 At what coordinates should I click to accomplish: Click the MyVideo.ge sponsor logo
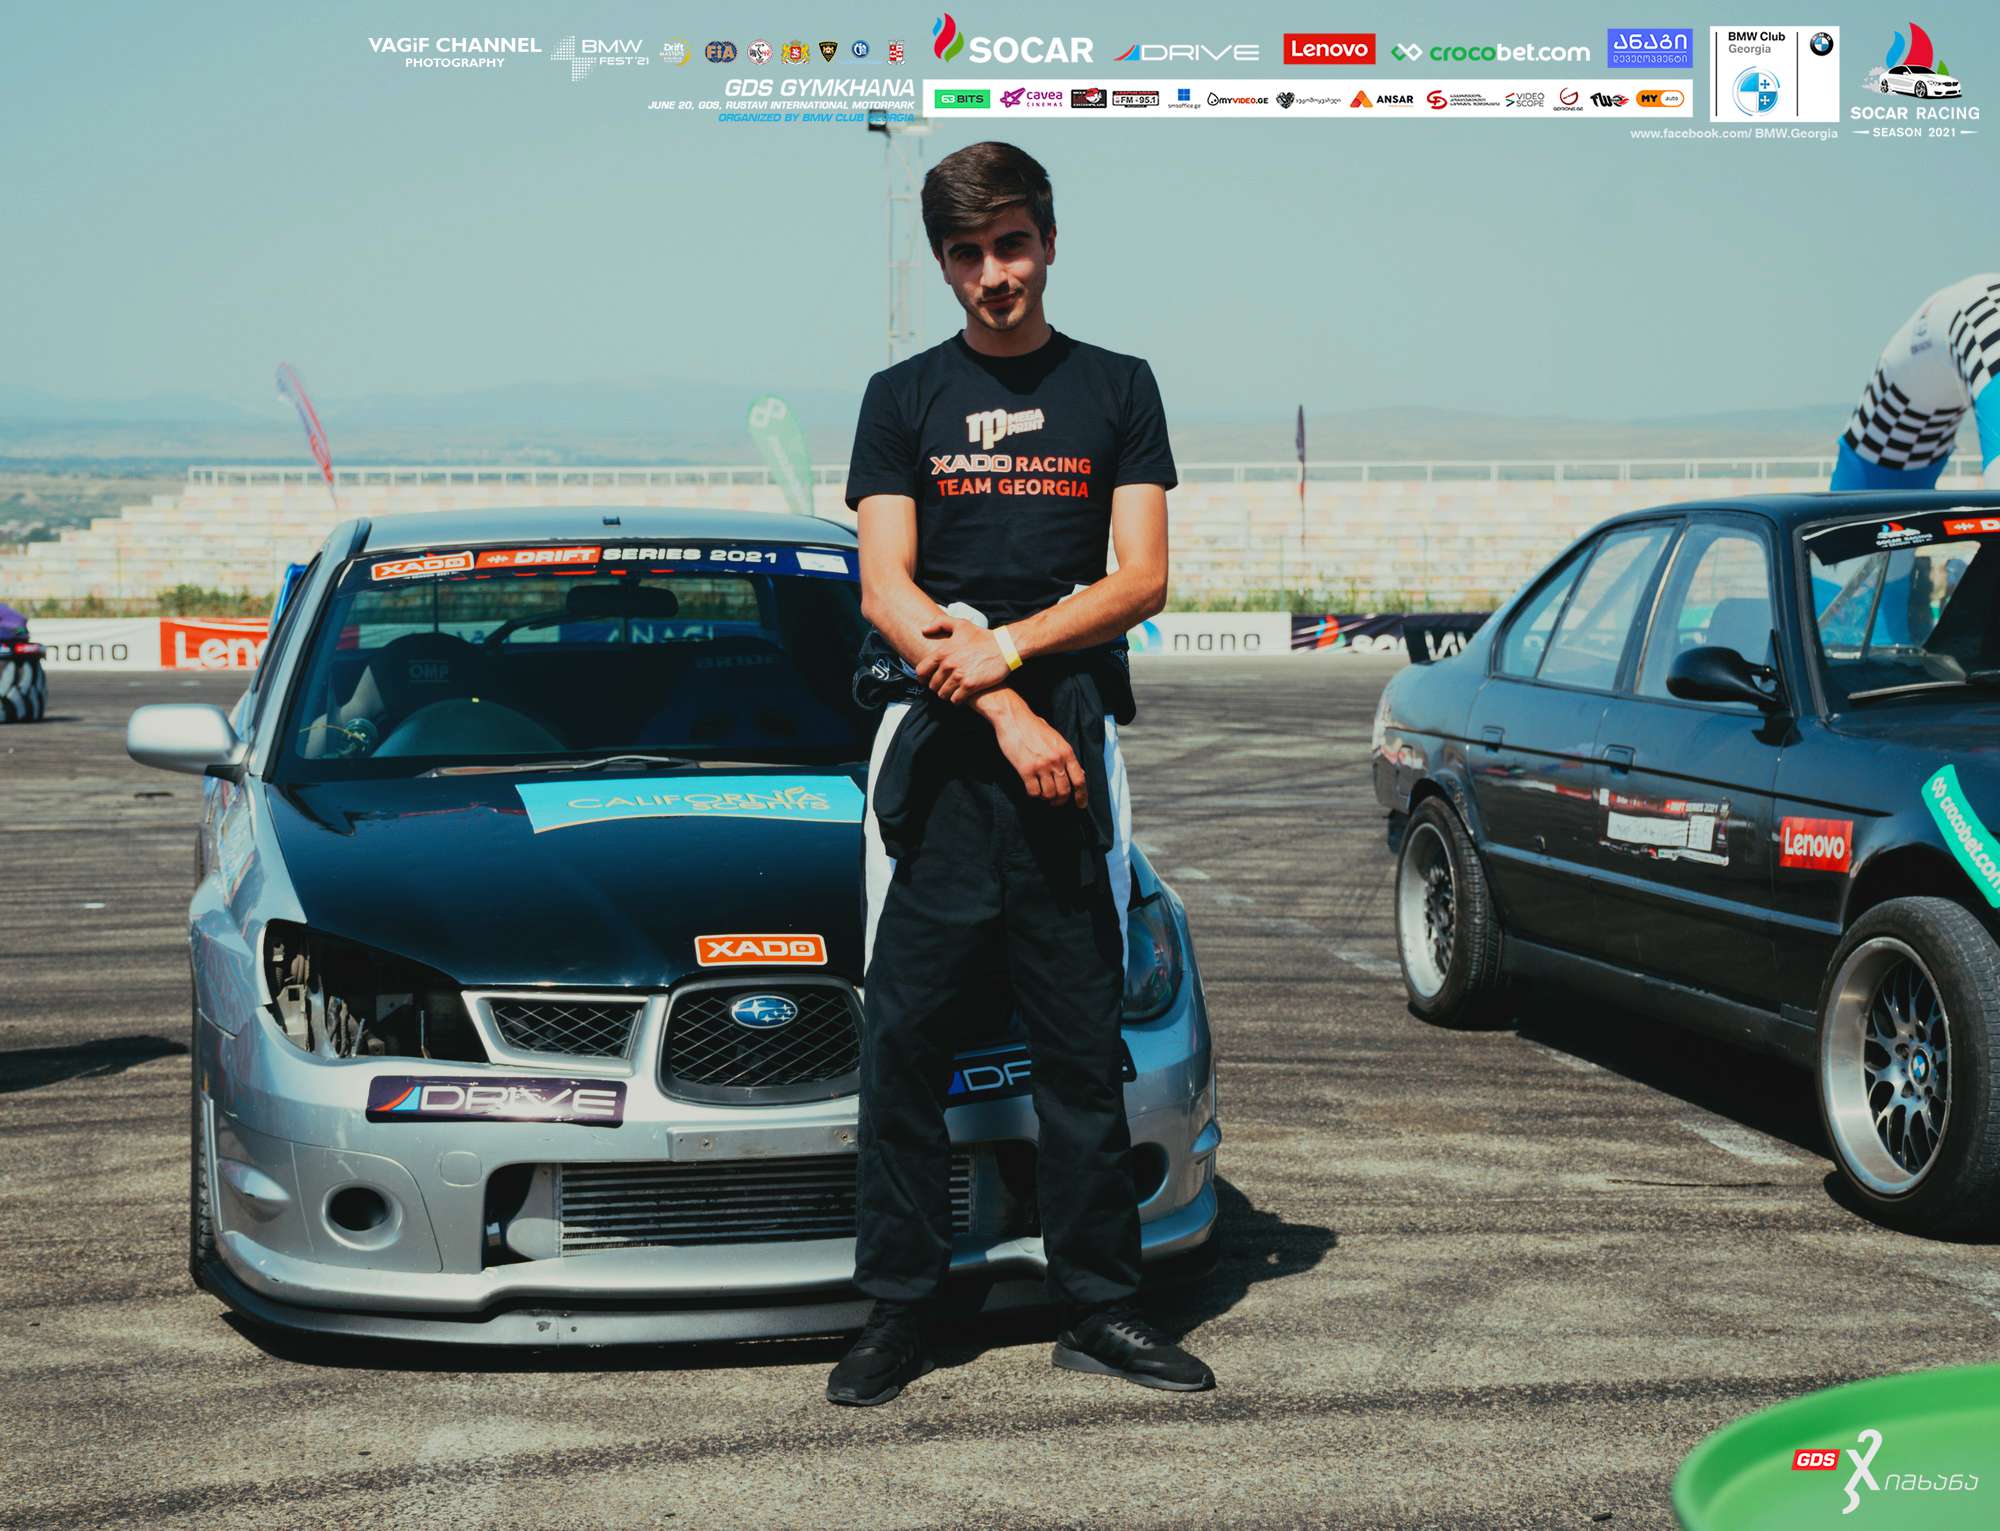(1238, 99)
